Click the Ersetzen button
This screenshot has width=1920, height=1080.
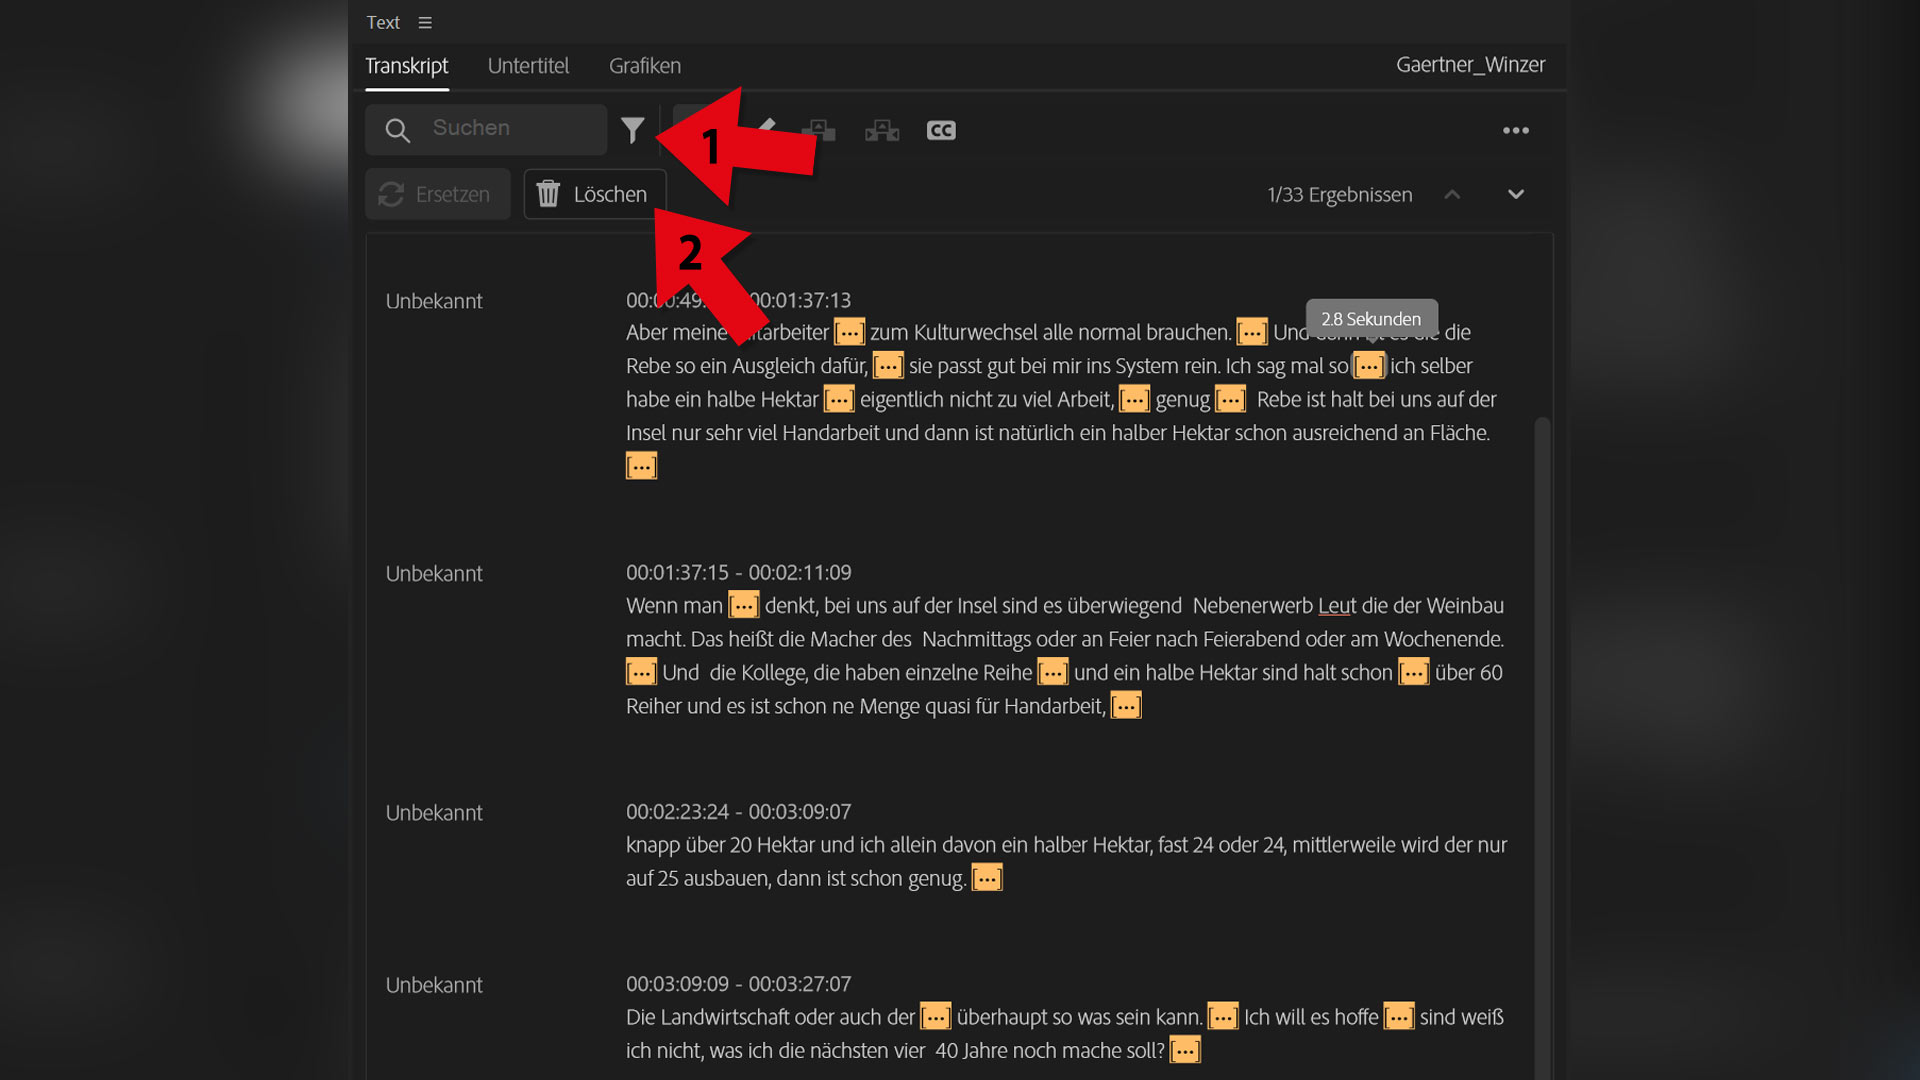(437, 194)
